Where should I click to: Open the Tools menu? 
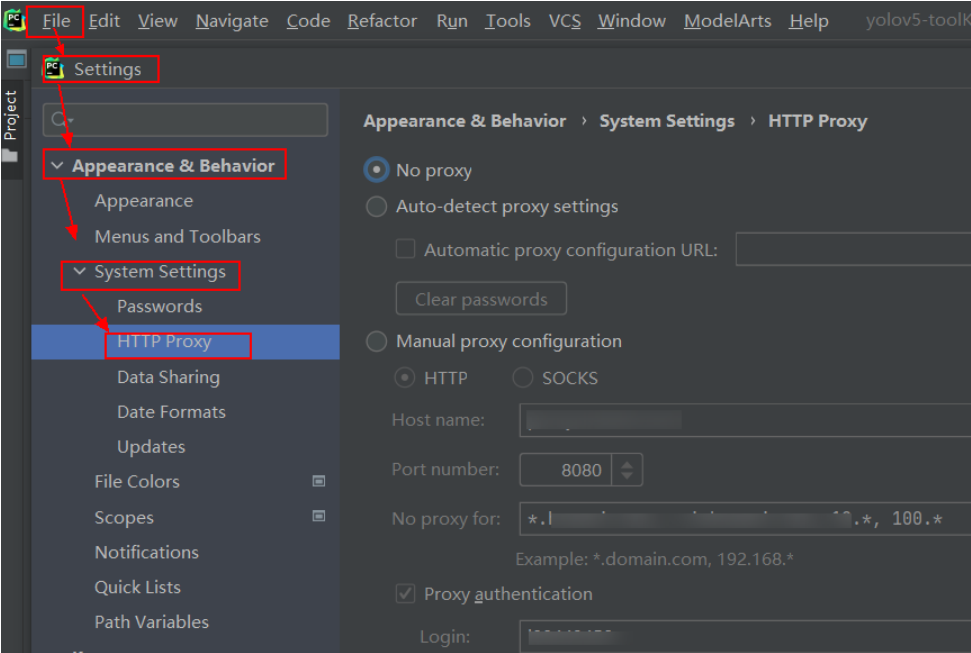pyautogui.click(x=508, y=21)
